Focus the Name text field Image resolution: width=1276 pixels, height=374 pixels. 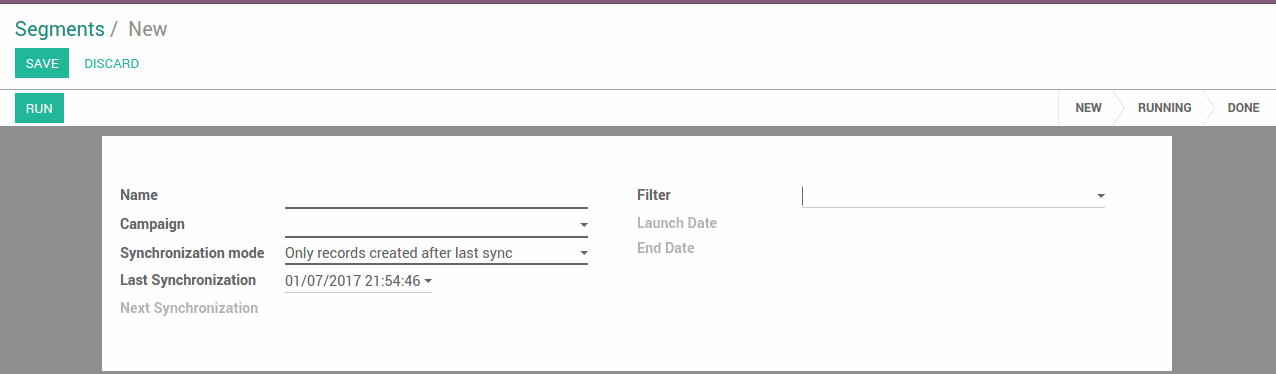[x=436, y=196]
